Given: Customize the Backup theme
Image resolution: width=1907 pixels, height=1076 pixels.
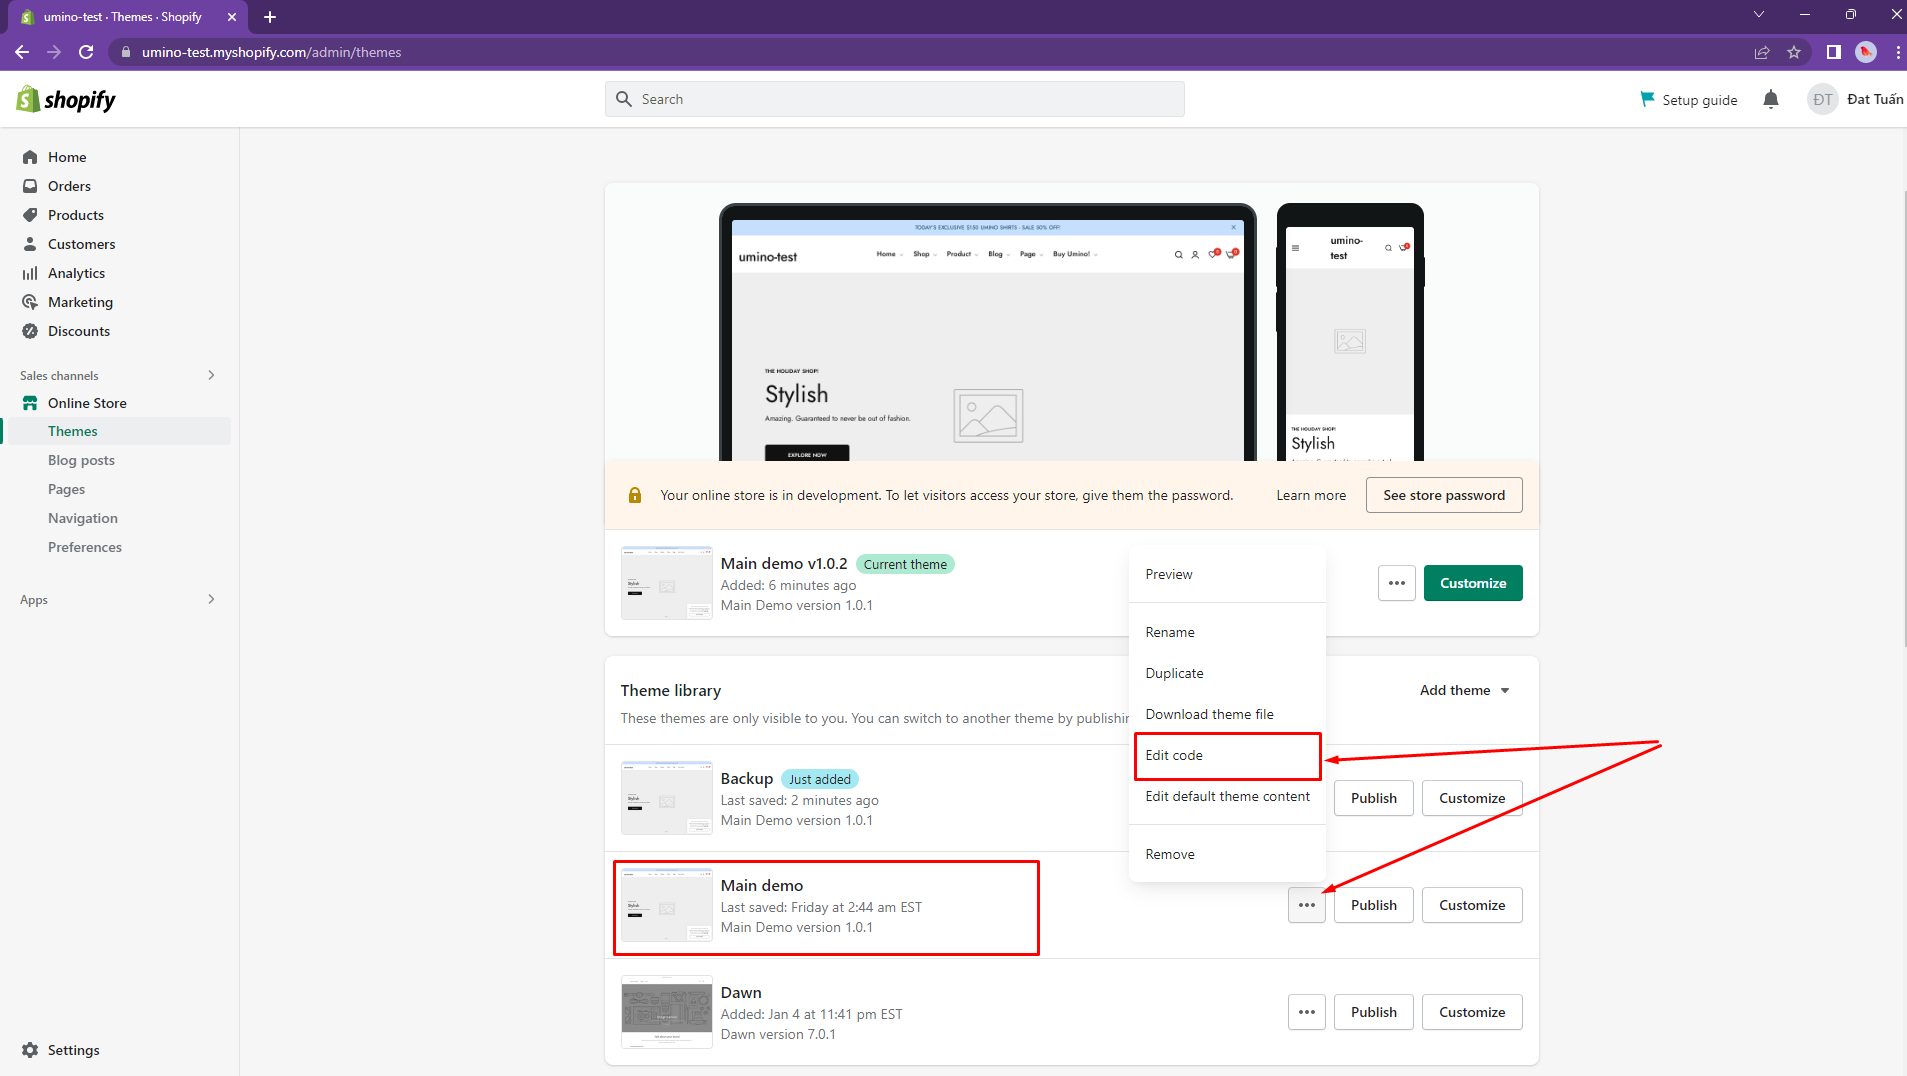Looking at the screenshot, I should (1472, 798).
